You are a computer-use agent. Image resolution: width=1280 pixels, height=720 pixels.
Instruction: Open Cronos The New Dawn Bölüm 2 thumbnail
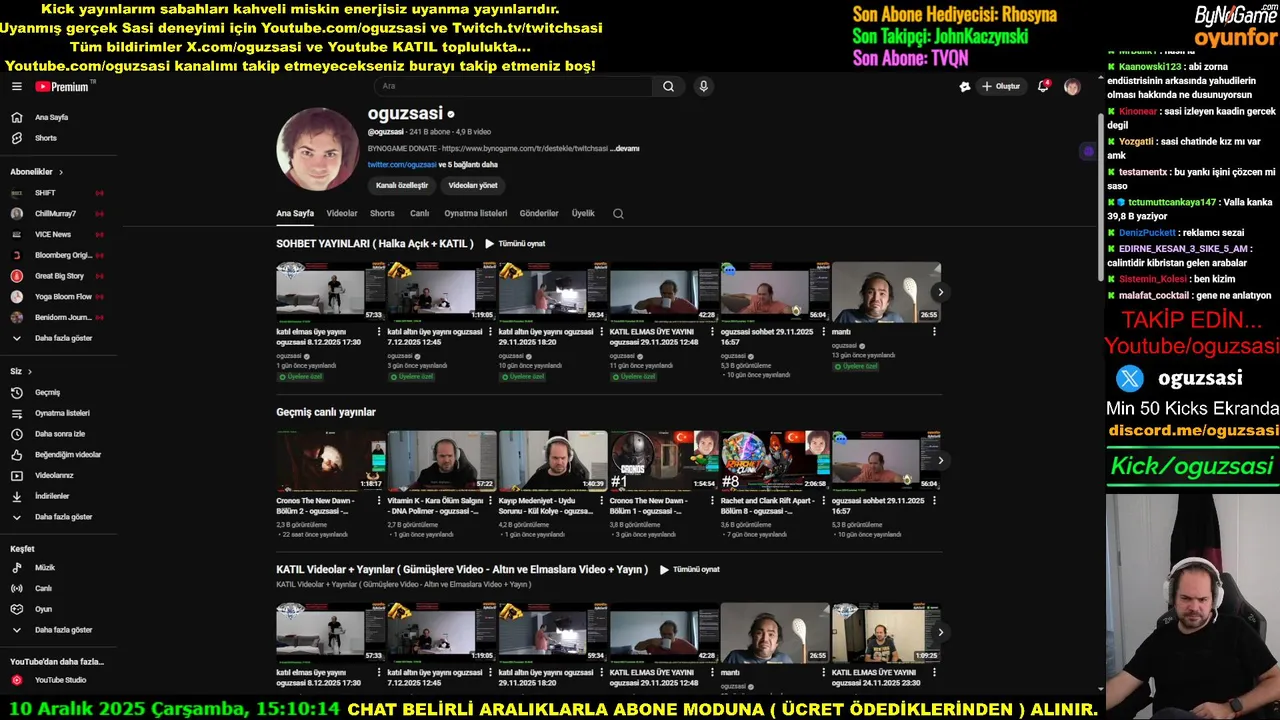pos(330,461)
